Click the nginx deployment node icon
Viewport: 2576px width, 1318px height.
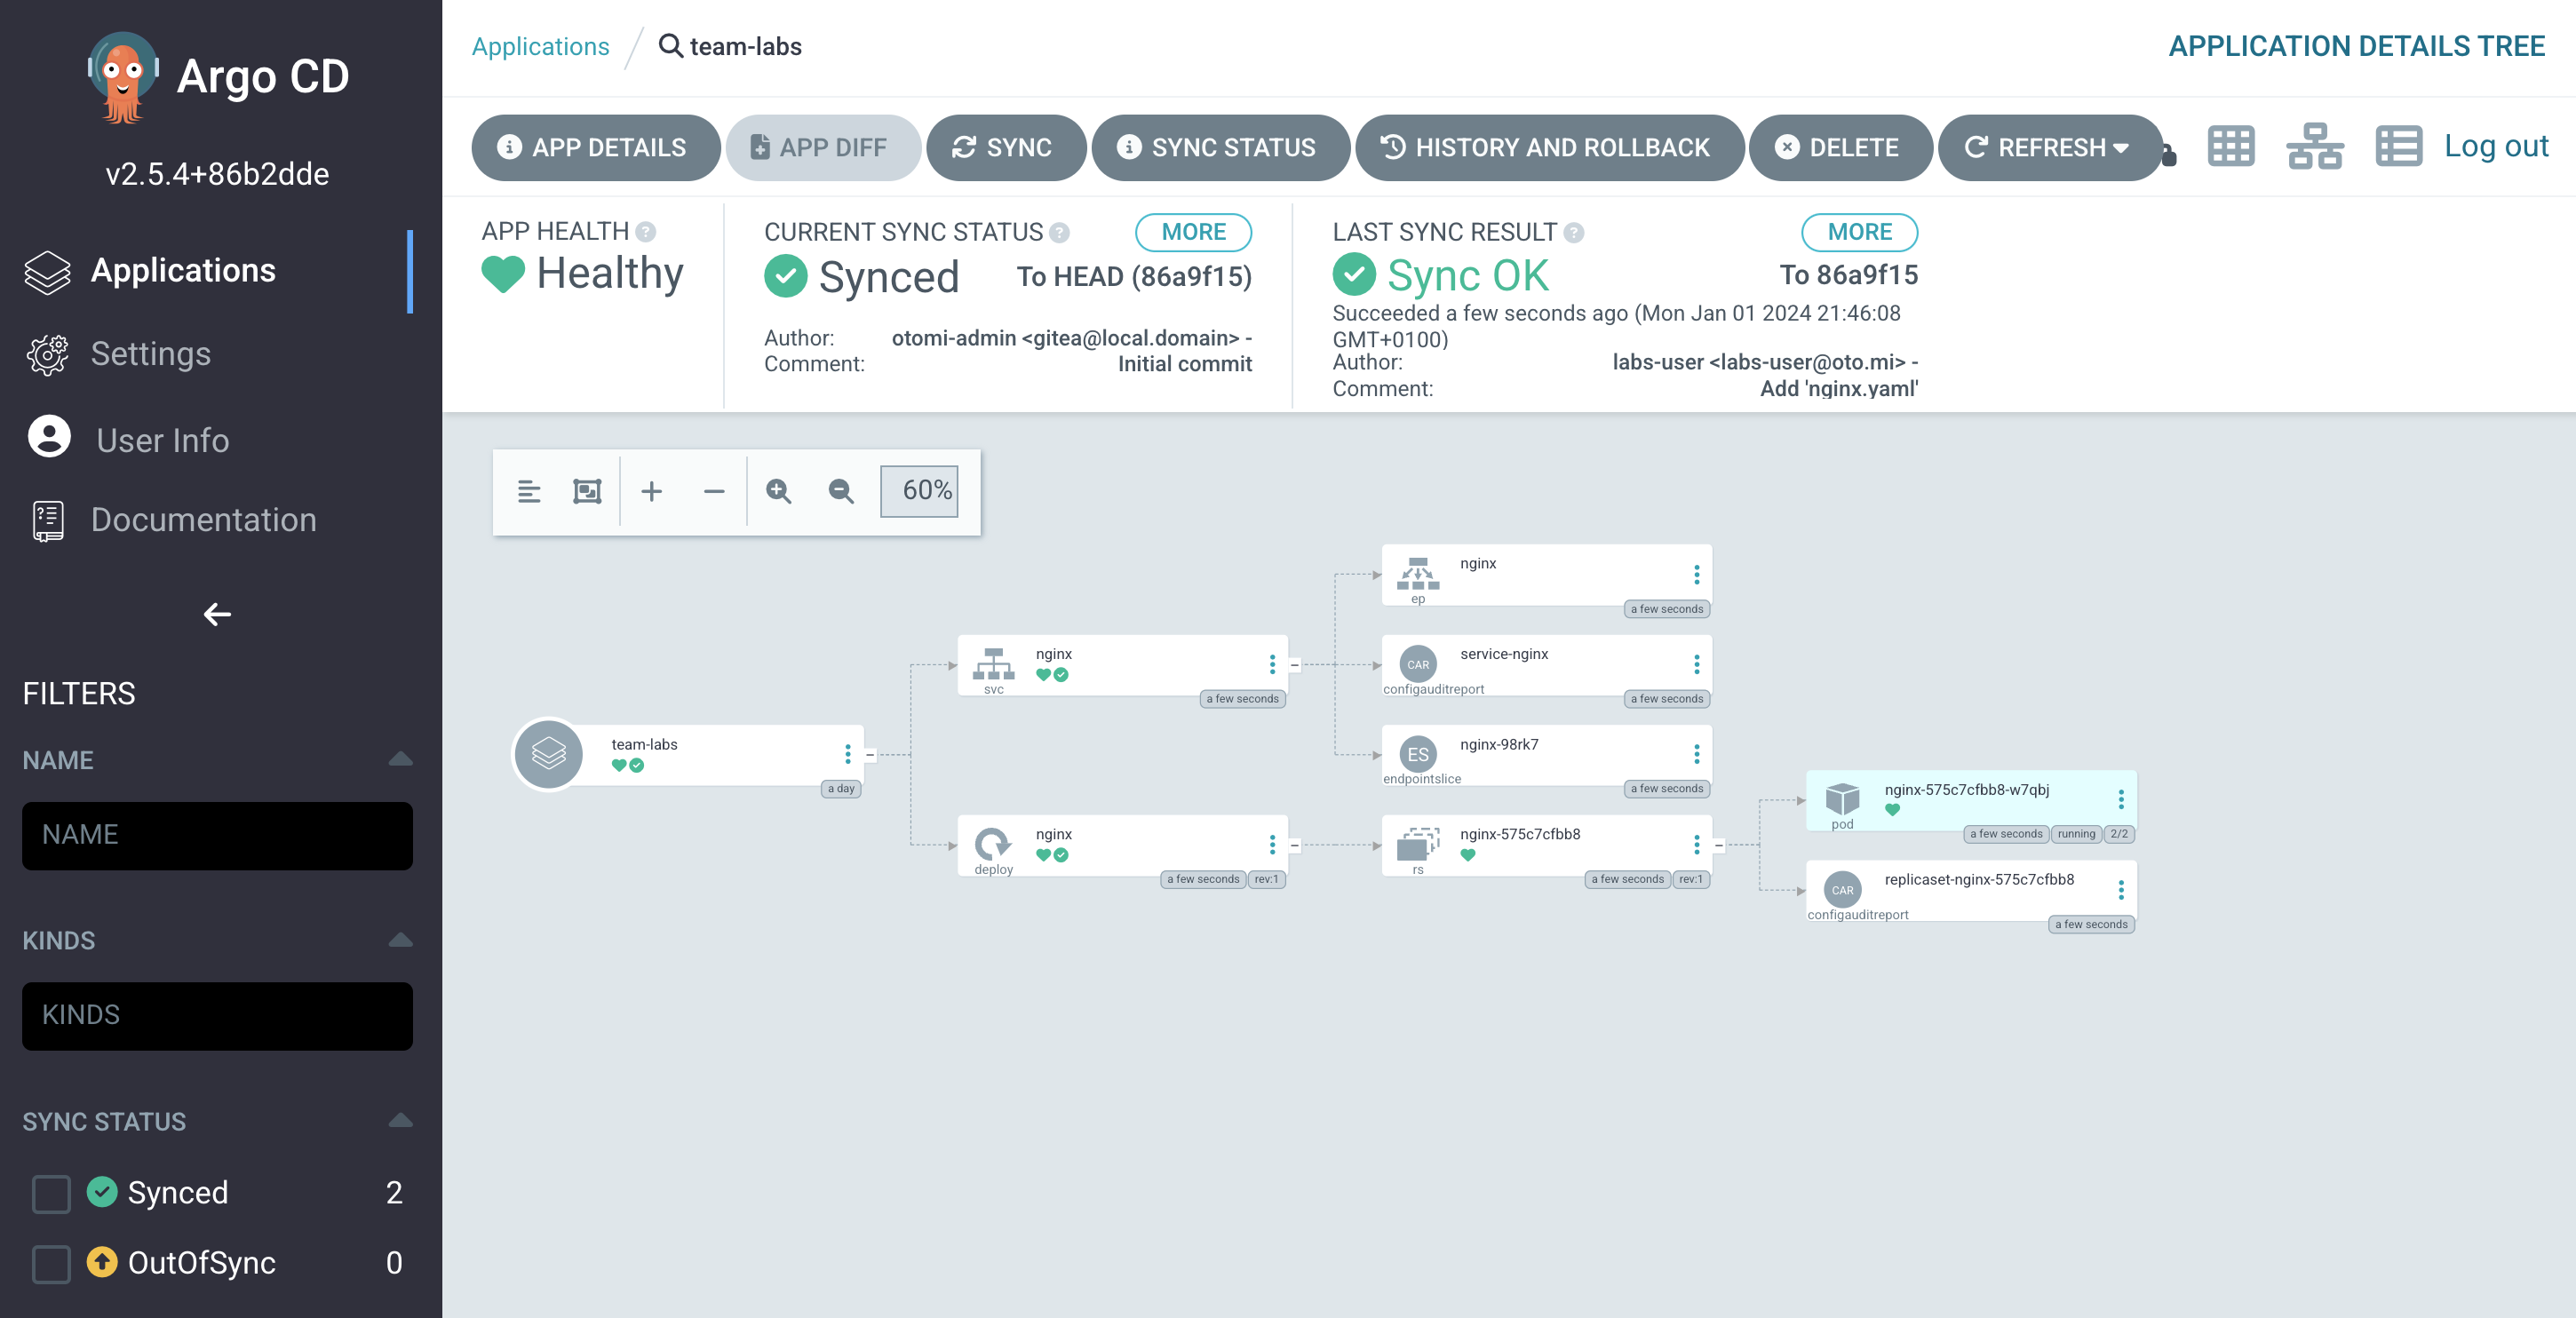pos(993,840)
